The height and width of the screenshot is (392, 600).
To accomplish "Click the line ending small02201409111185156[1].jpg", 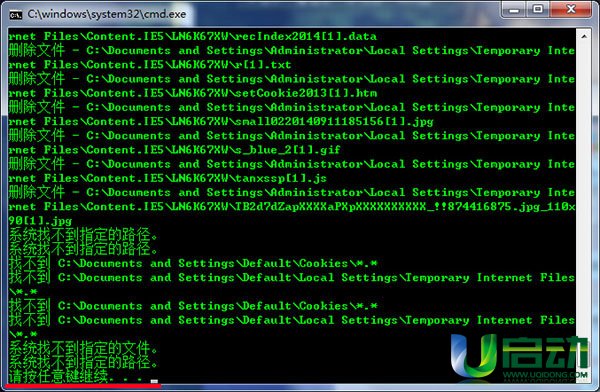I will pos(221,121).
